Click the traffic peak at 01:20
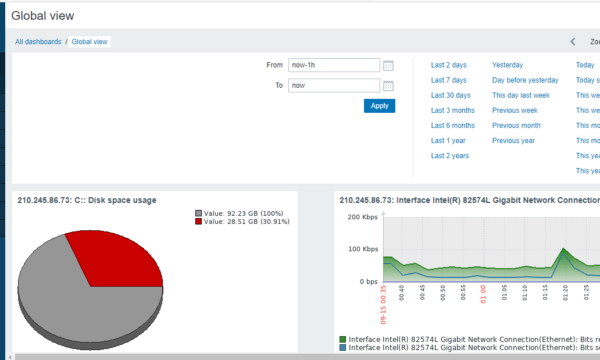 pyautogui.click(x=563, y=249)
